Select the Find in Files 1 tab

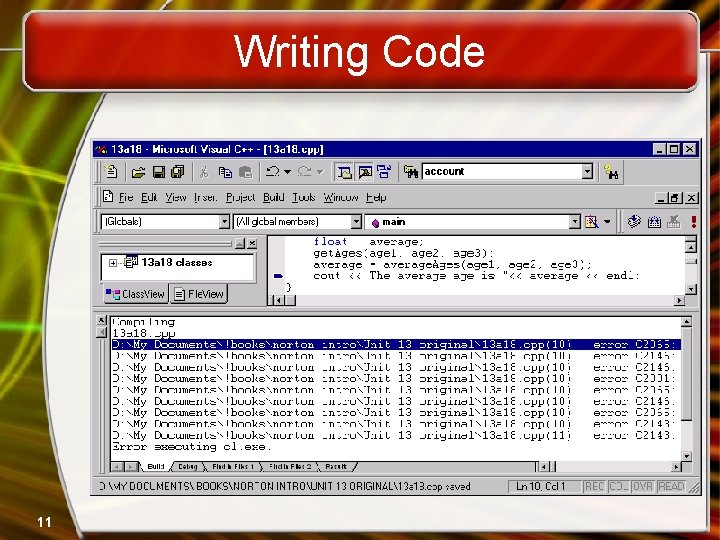pyautogui.click(x=233, y=467)
